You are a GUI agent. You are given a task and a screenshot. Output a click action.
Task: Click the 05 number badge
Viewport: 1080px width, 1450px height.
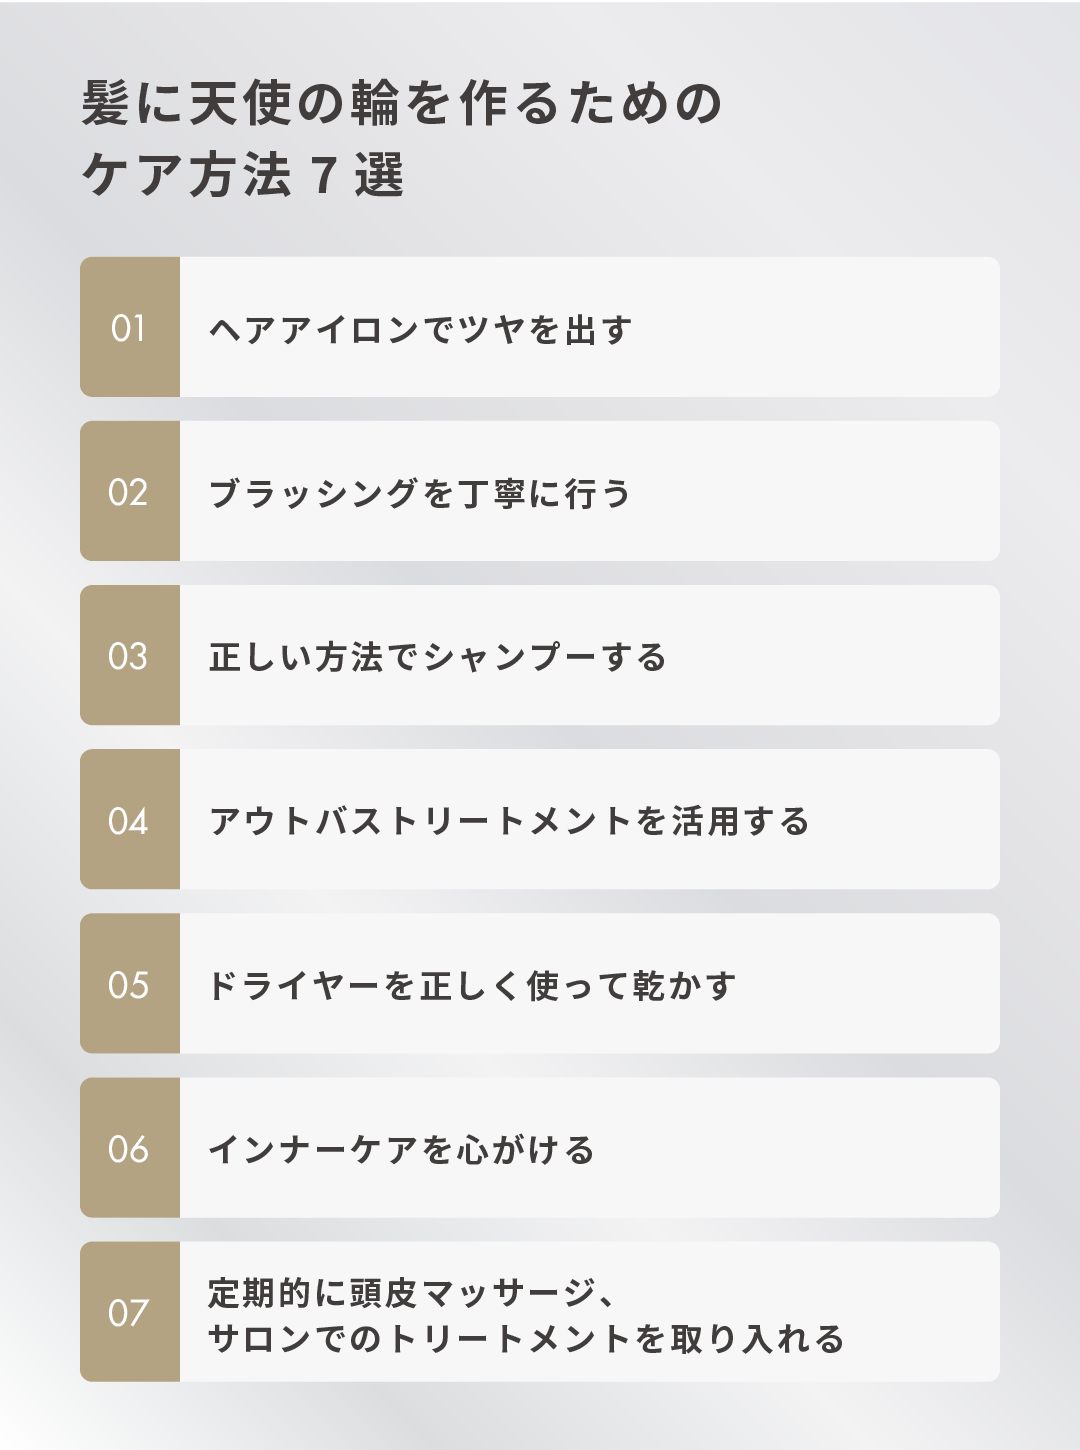[130, 983]
